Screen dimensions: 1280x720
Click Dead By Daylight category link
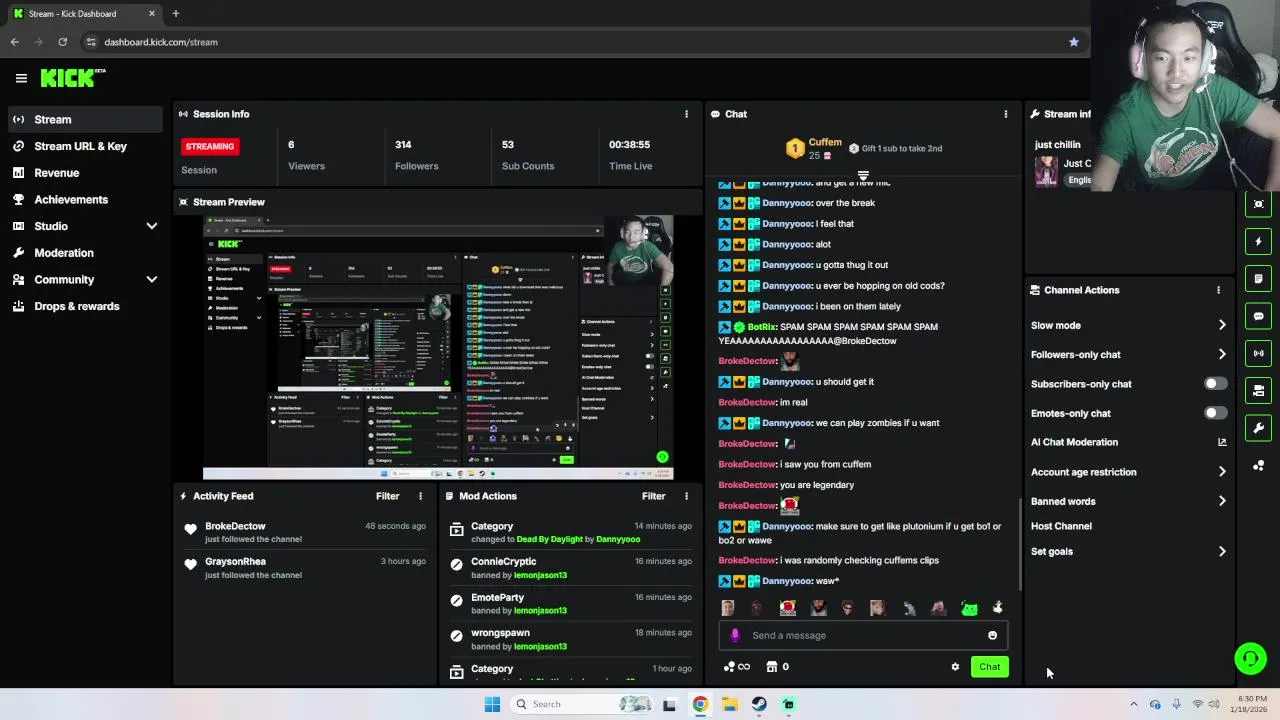coord(549,539)
